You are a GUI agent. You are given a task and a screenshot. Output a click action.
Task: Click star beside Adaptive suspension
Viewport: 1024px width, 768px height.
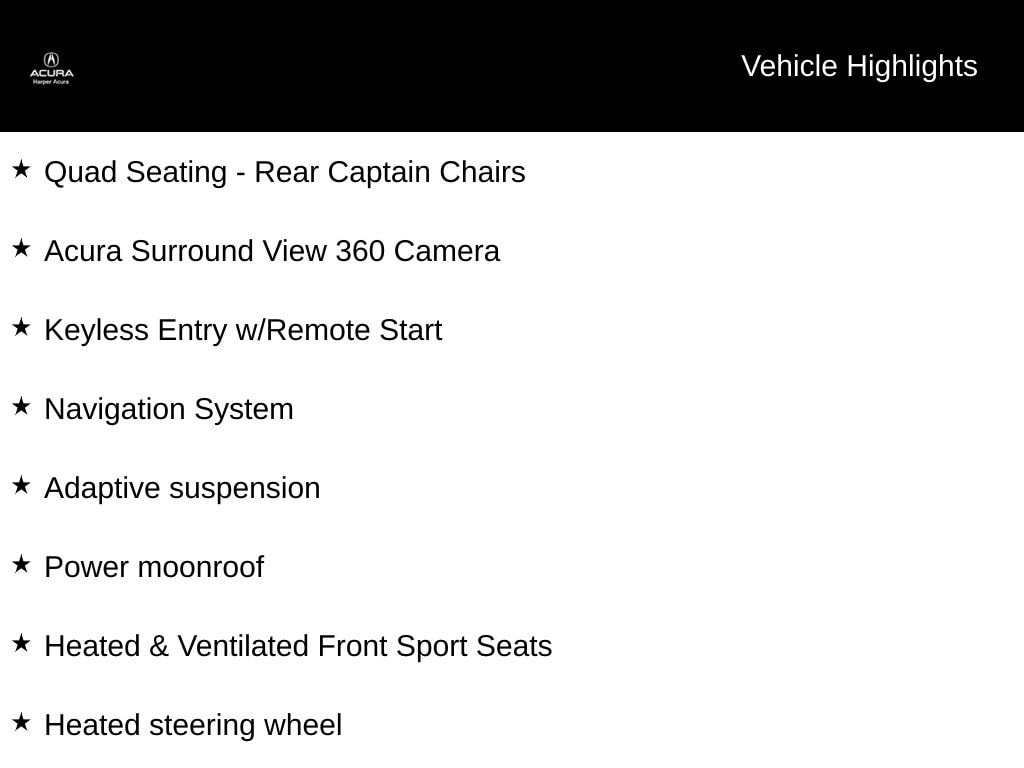coord(21,485)
